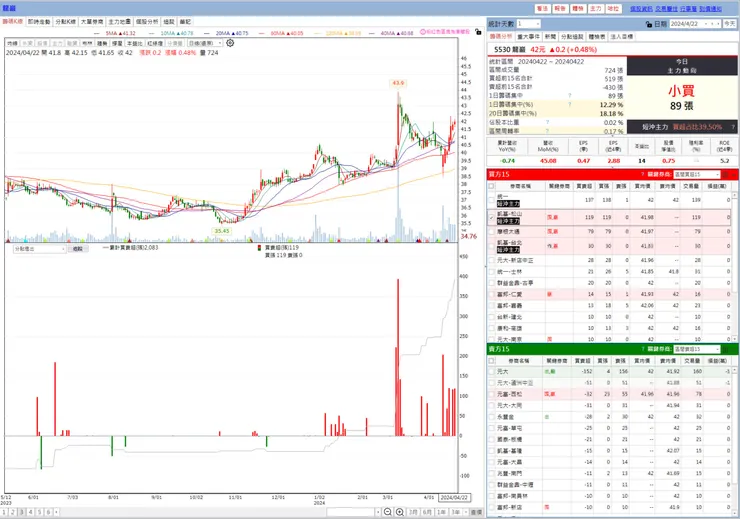Image resolution: width=740 pixels, height=519 pixels.
Task: Click the 6月 range button
Action: [x=427, y=512]
